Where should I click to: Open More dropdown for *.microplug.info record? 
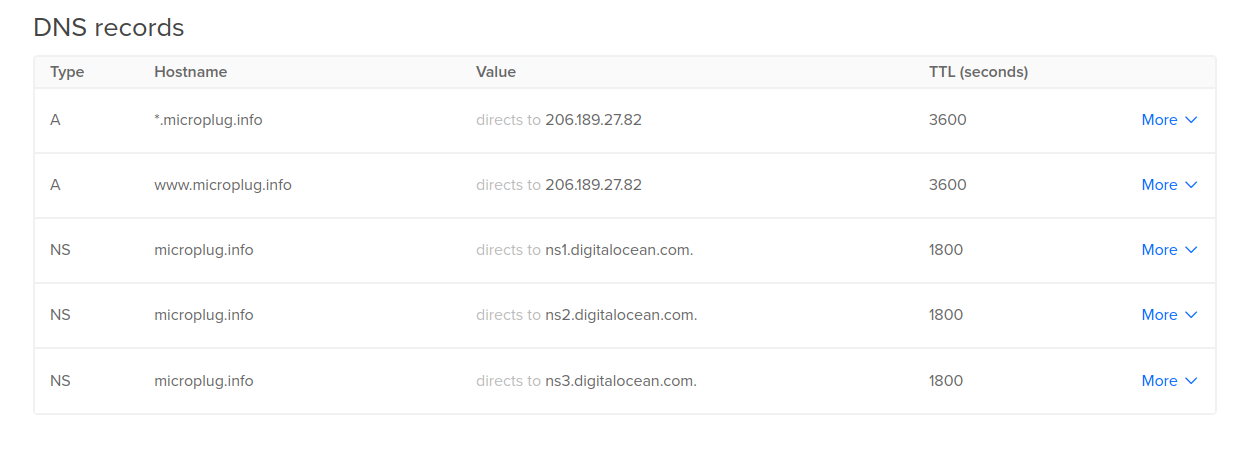coord(1168,120)
